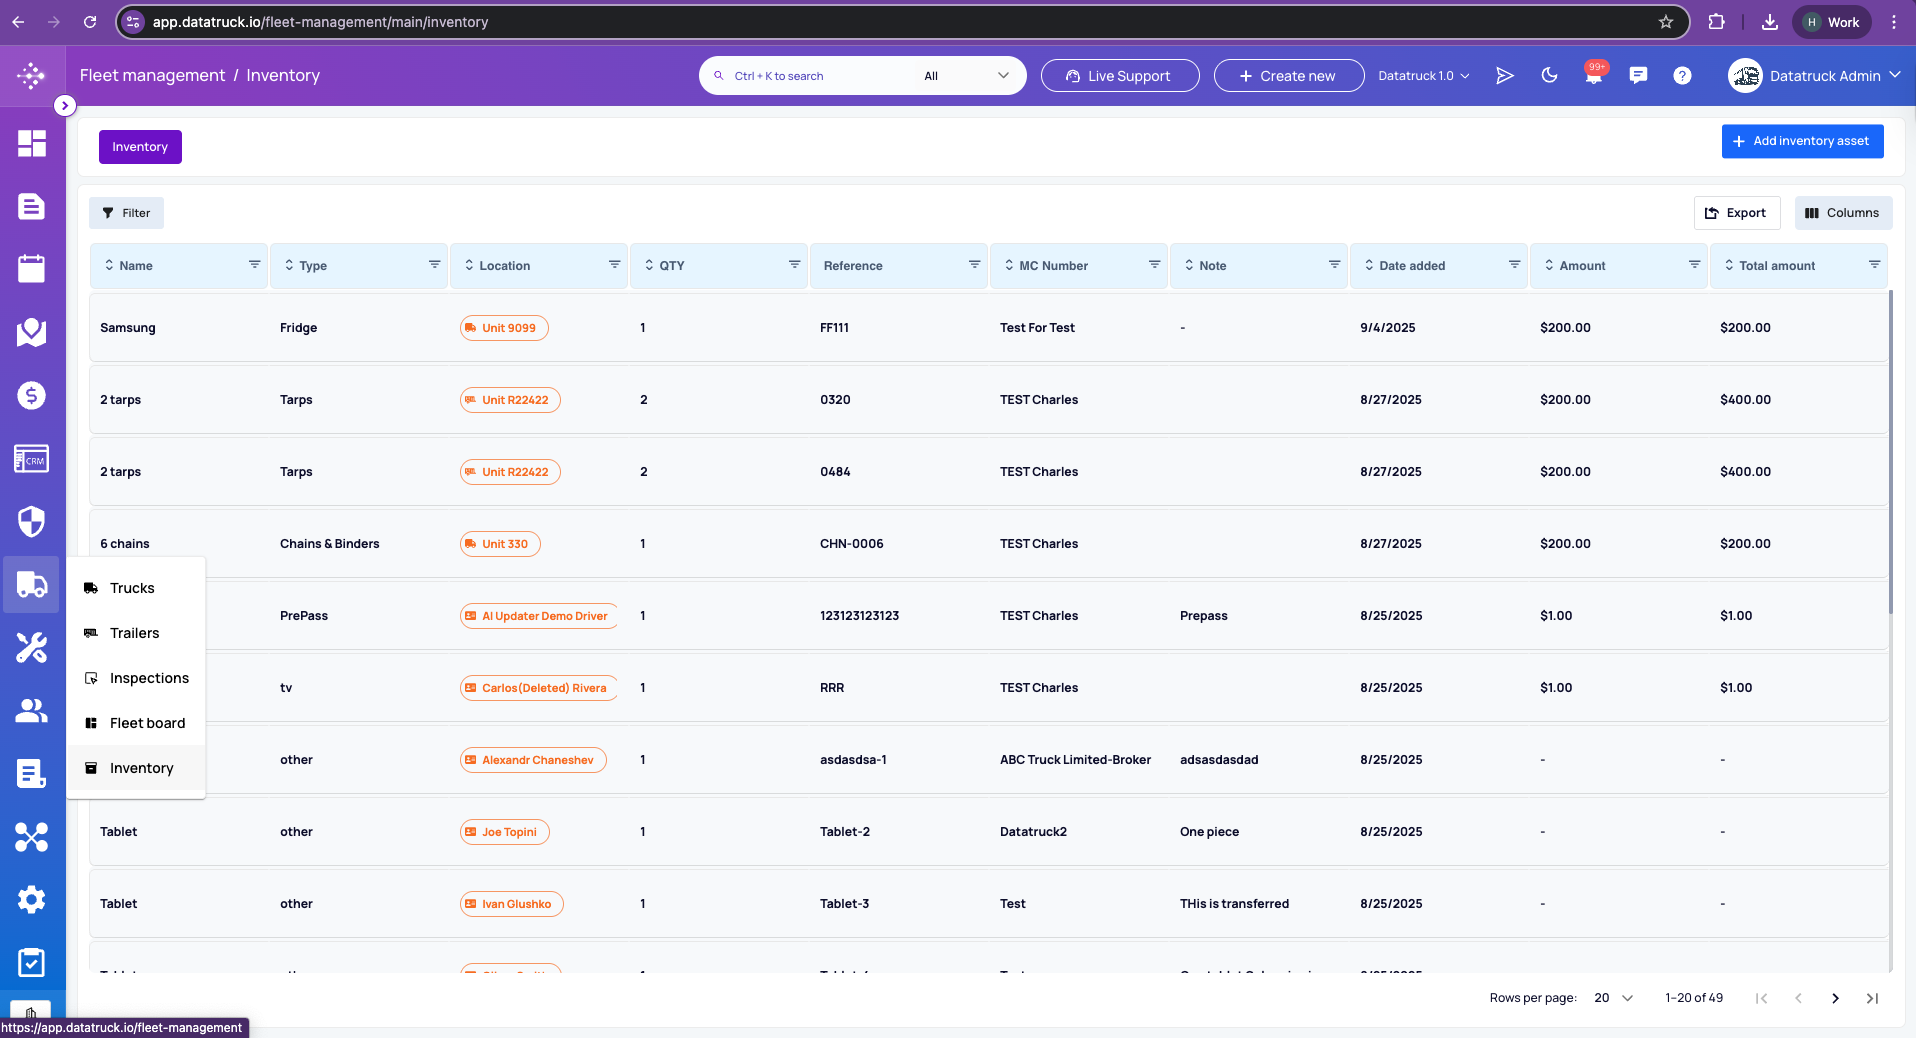Open the Unit 9099 link for Samsung fridge
The image size is (1916, 1038).
coord(503,327)
